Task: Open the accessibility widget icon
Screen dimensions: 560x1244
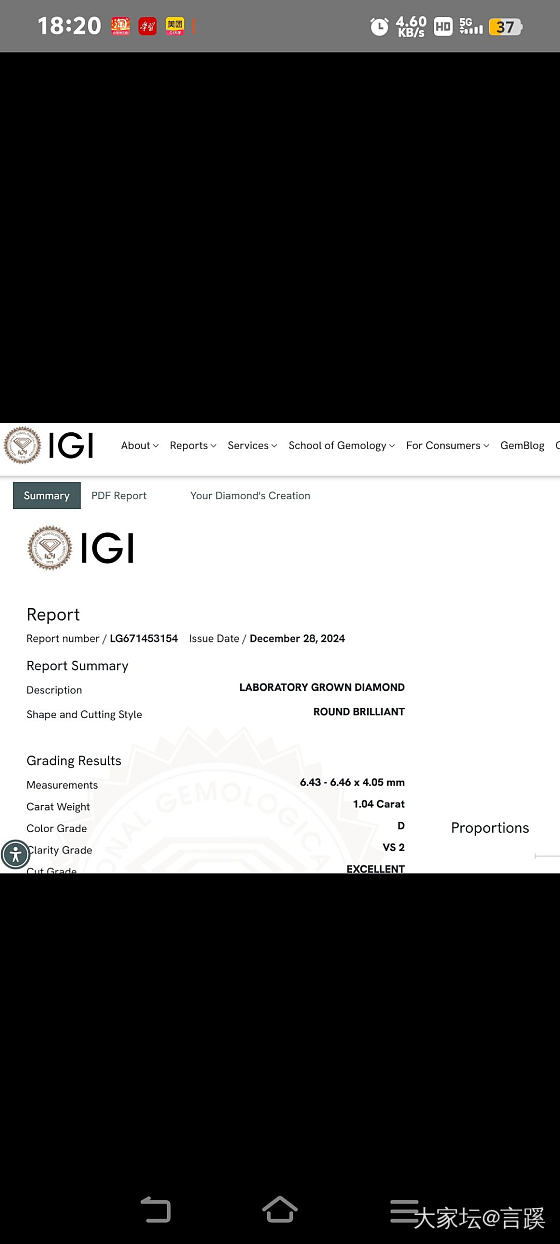Action: tap(15, 854)
